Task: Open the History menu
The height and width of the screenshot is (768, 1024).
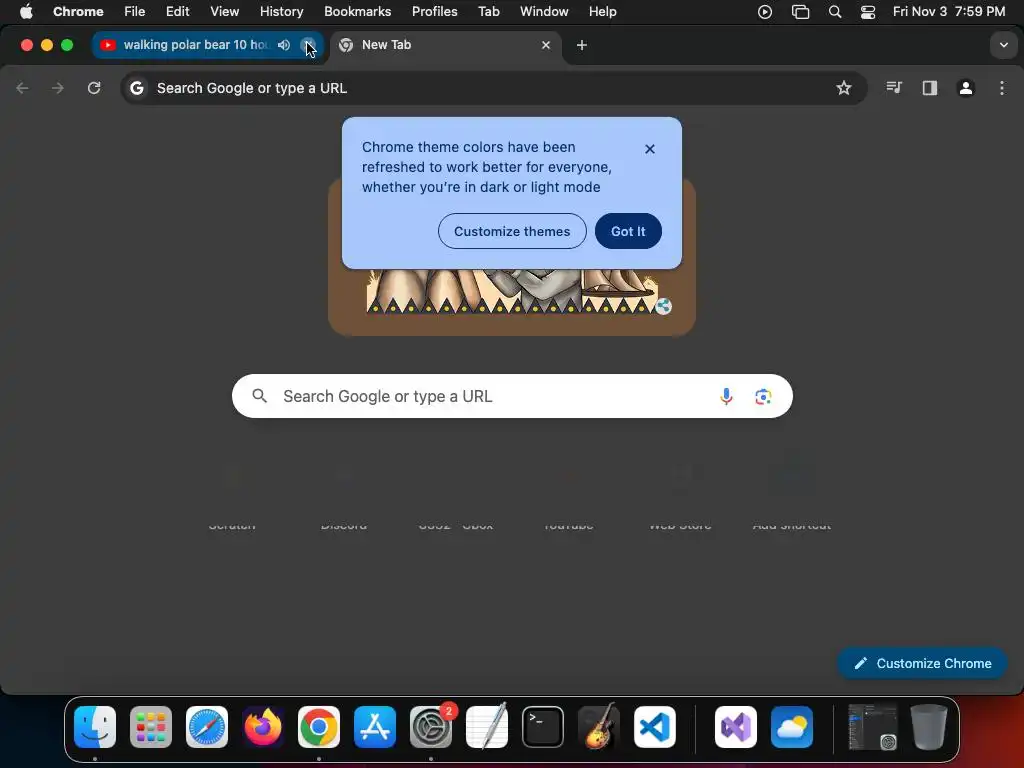Action: pyautogui.click(x=281, y=12)
